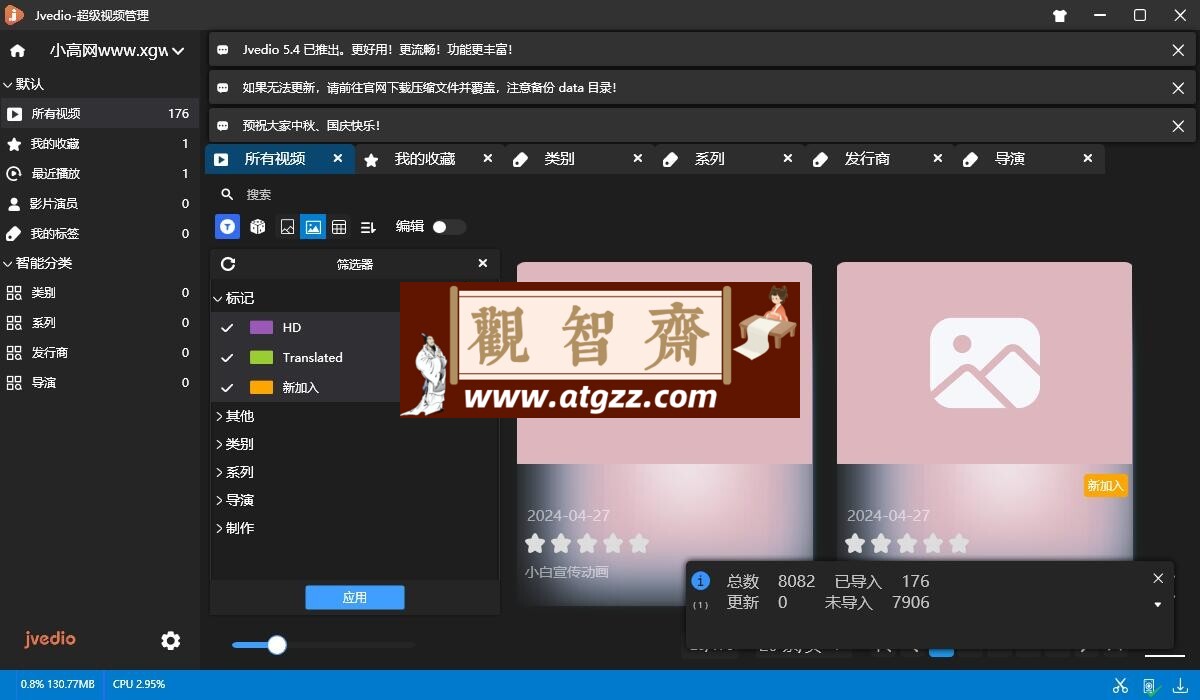Open the home icon in the sidebar
This screenshot has width=1200, height=700.
coord(17,51)
